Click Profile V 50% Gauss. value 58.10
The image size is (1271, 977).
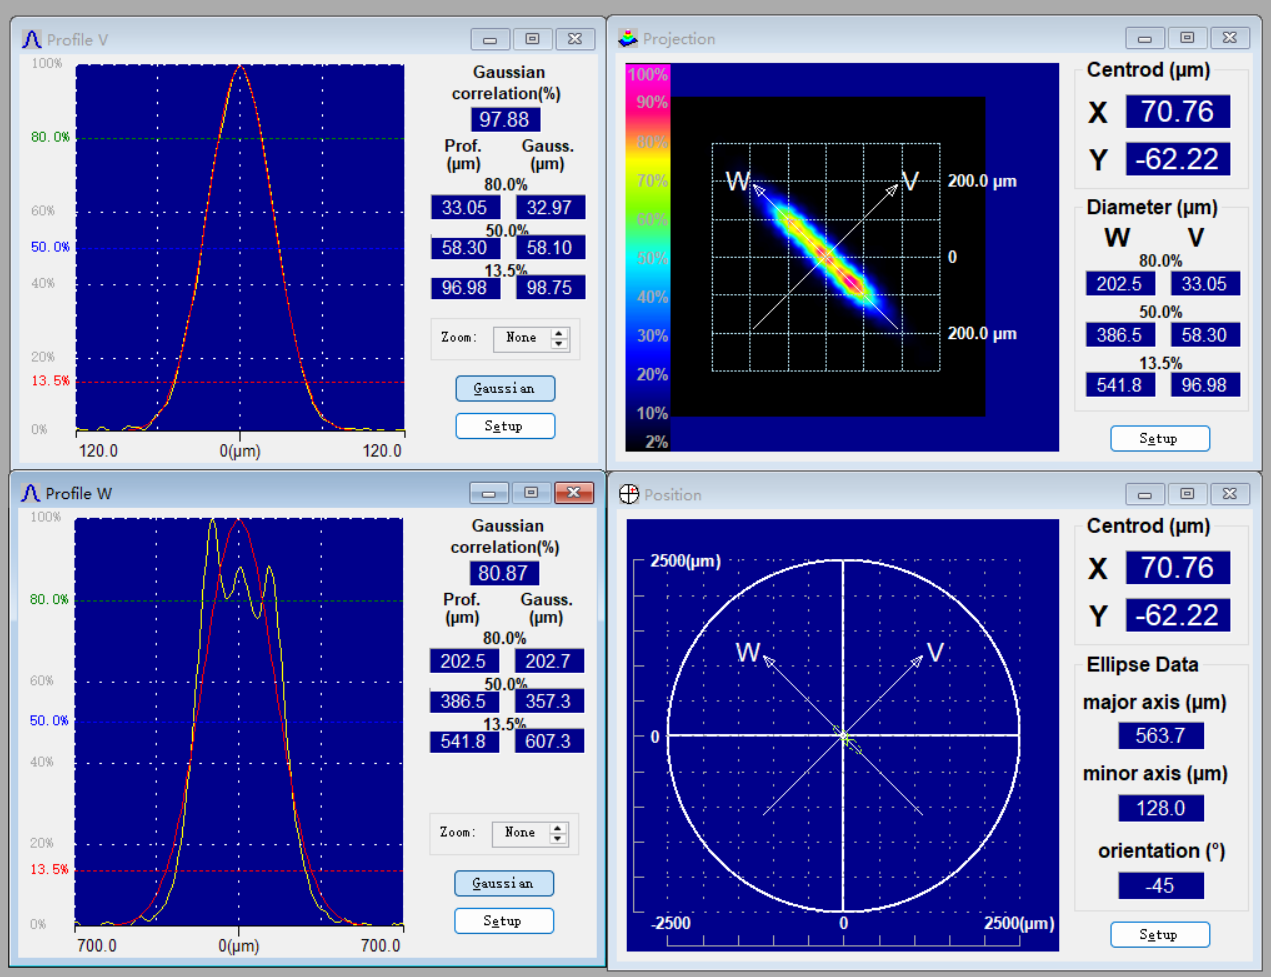click(x=550, y=247)
